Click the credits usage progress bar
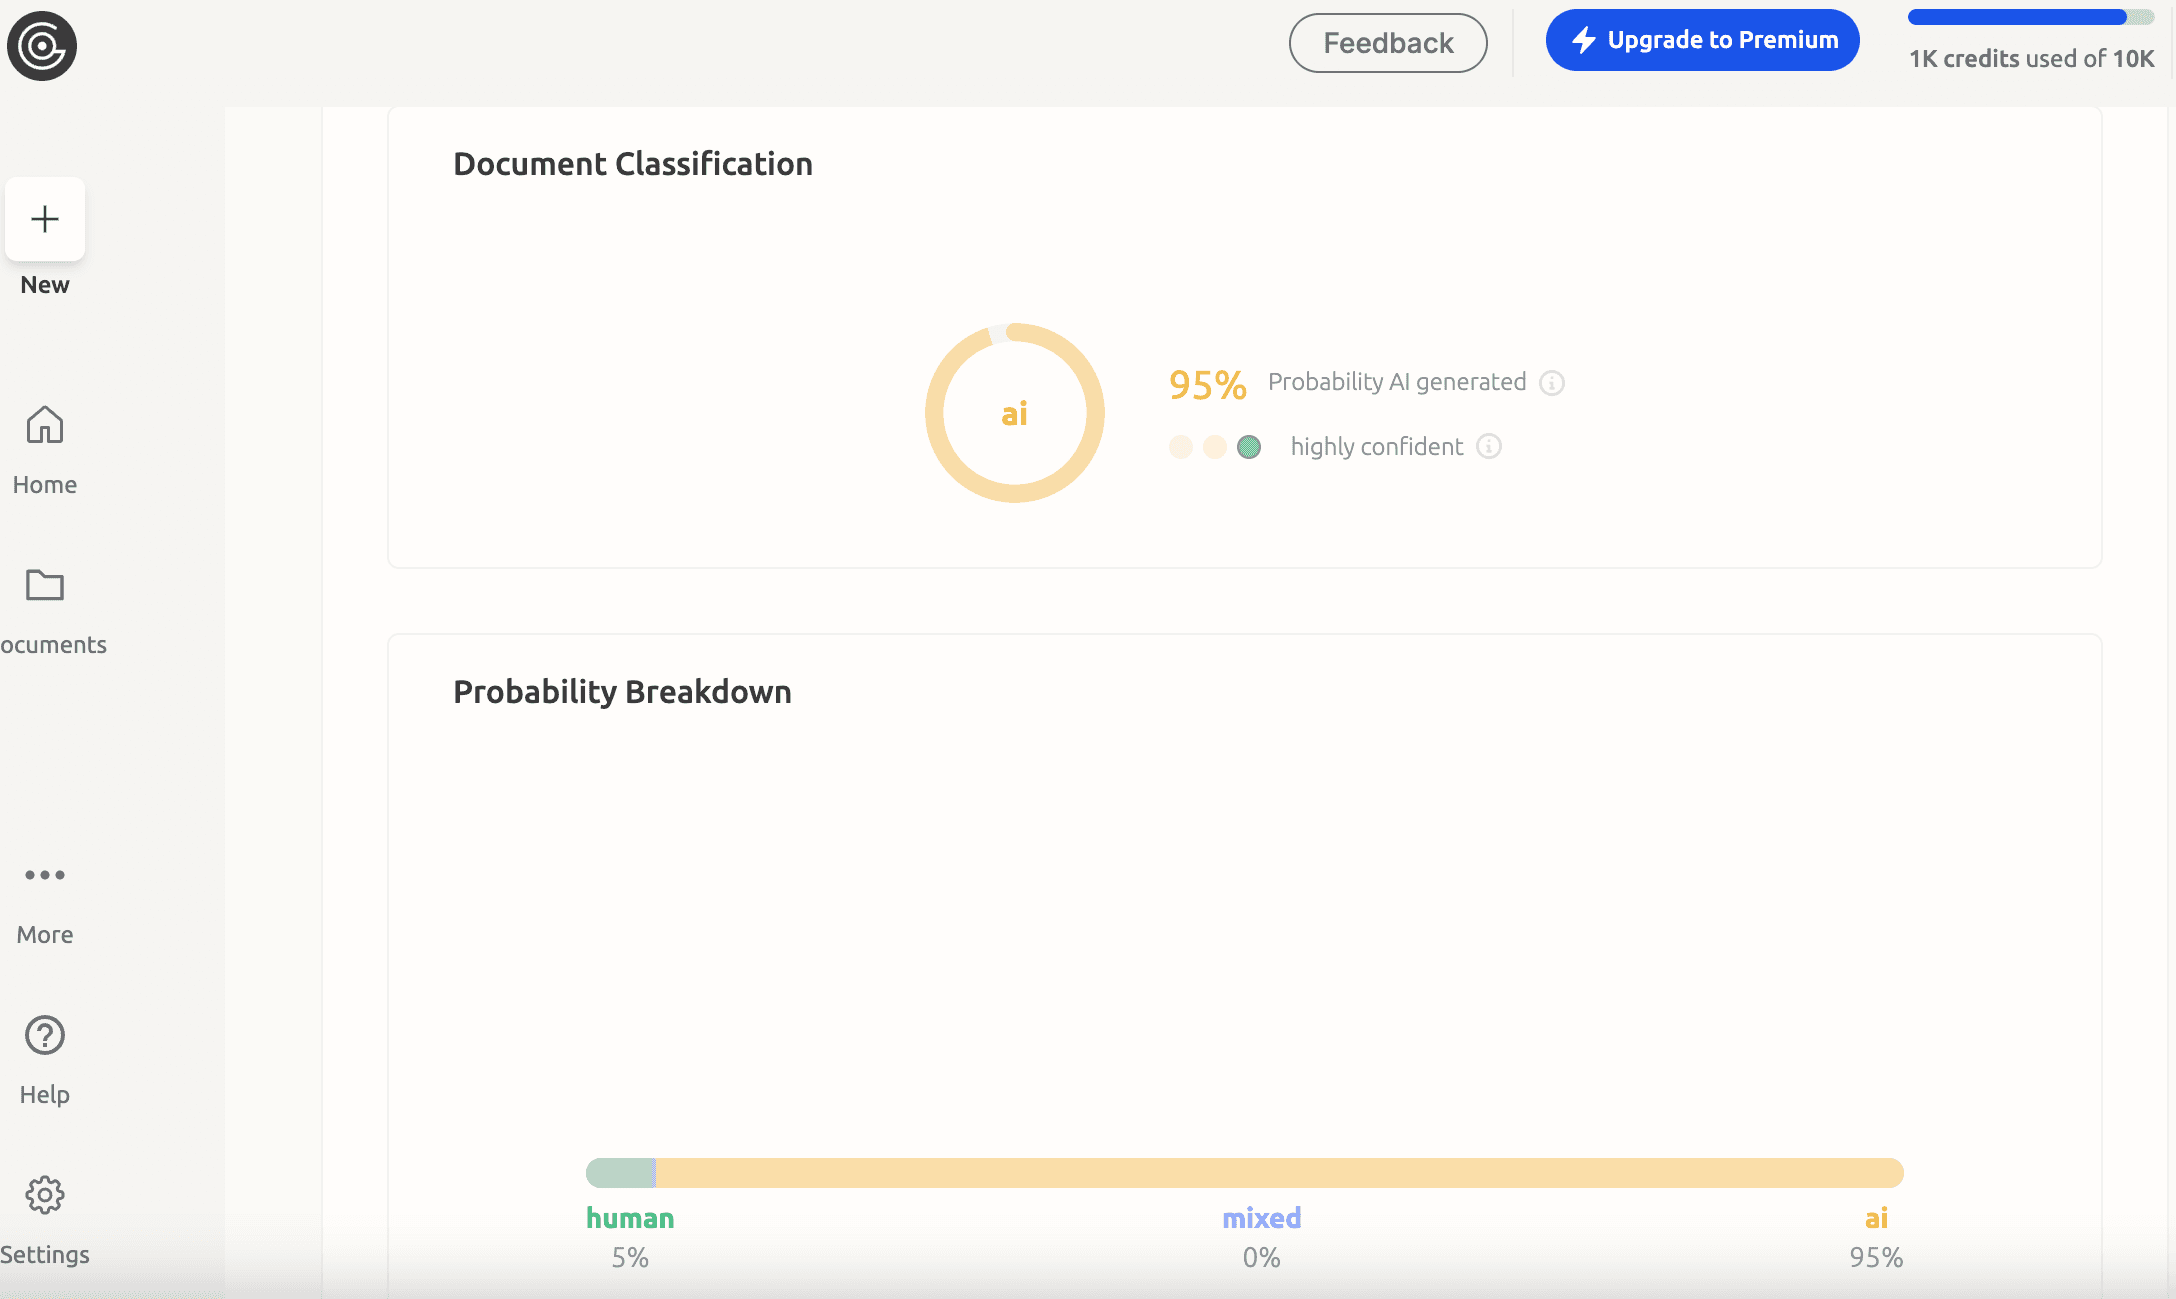2176x1299 pixels. click(x=2030, y=17)
